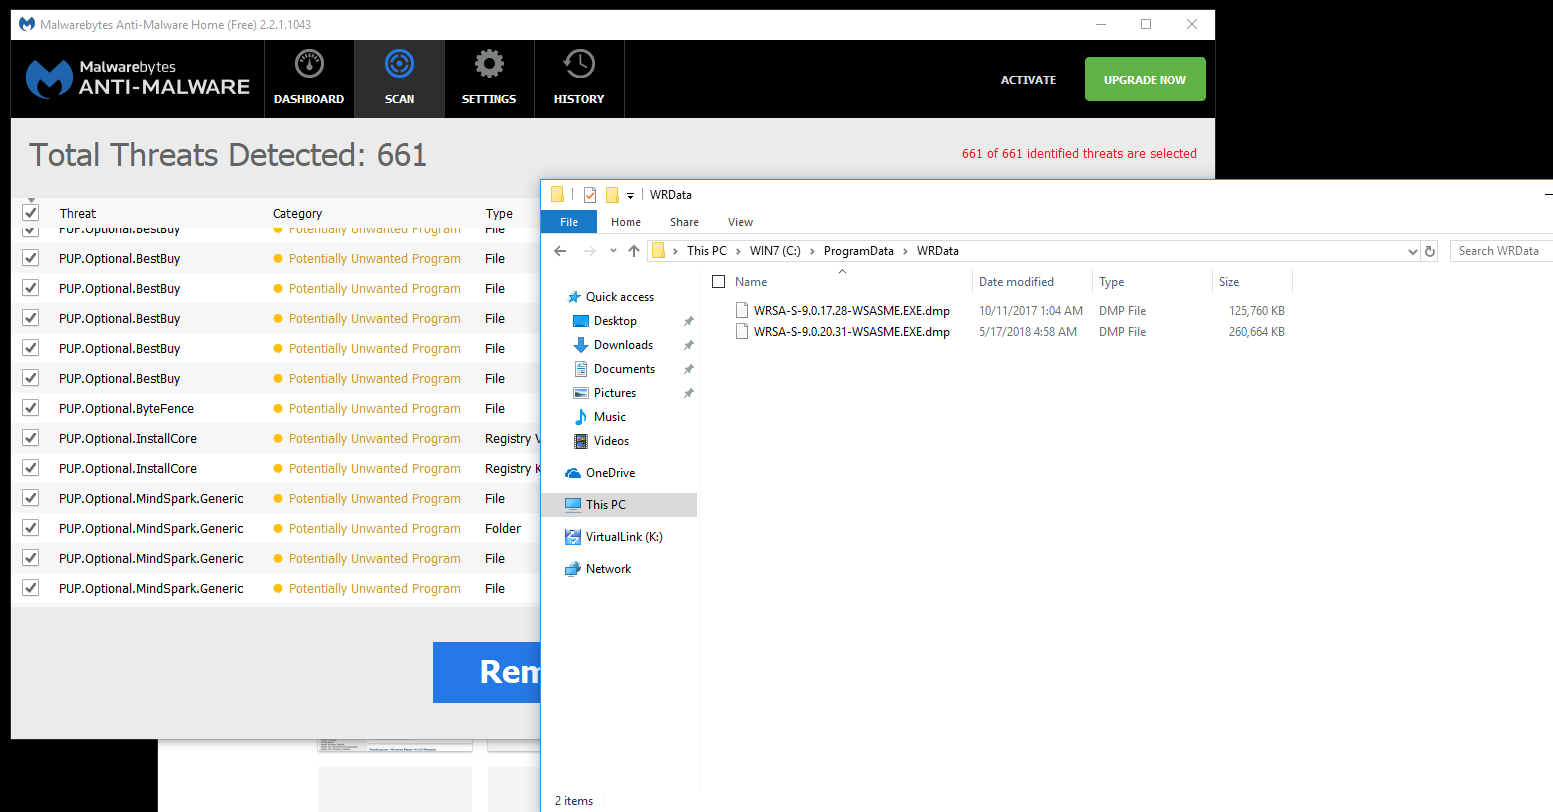Click the Malwarebytes Anti-Malware logo

pyautogui.click(x=138, y=79)
